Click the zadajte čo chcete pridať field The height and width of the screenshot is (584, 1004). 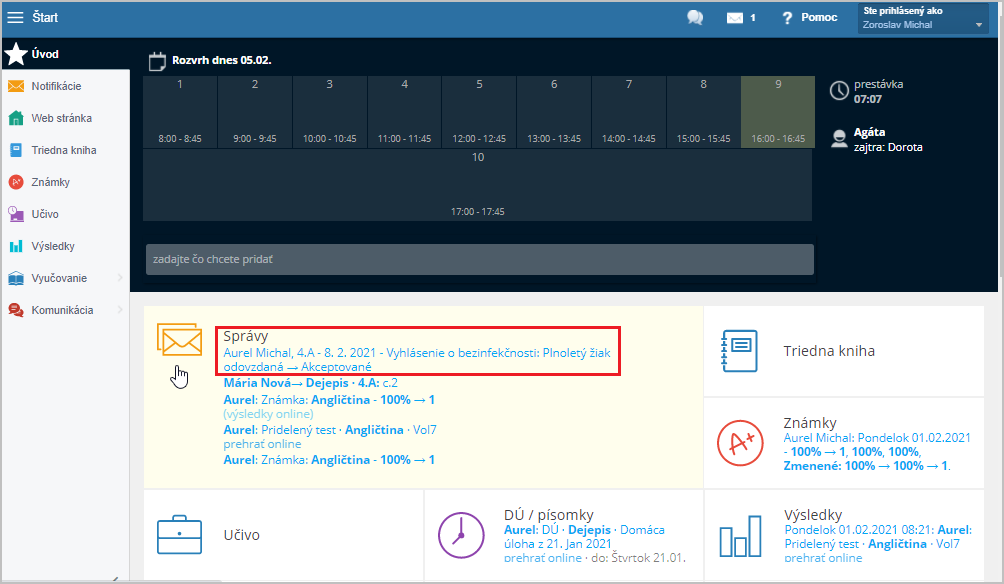click(x=480, y=259)
